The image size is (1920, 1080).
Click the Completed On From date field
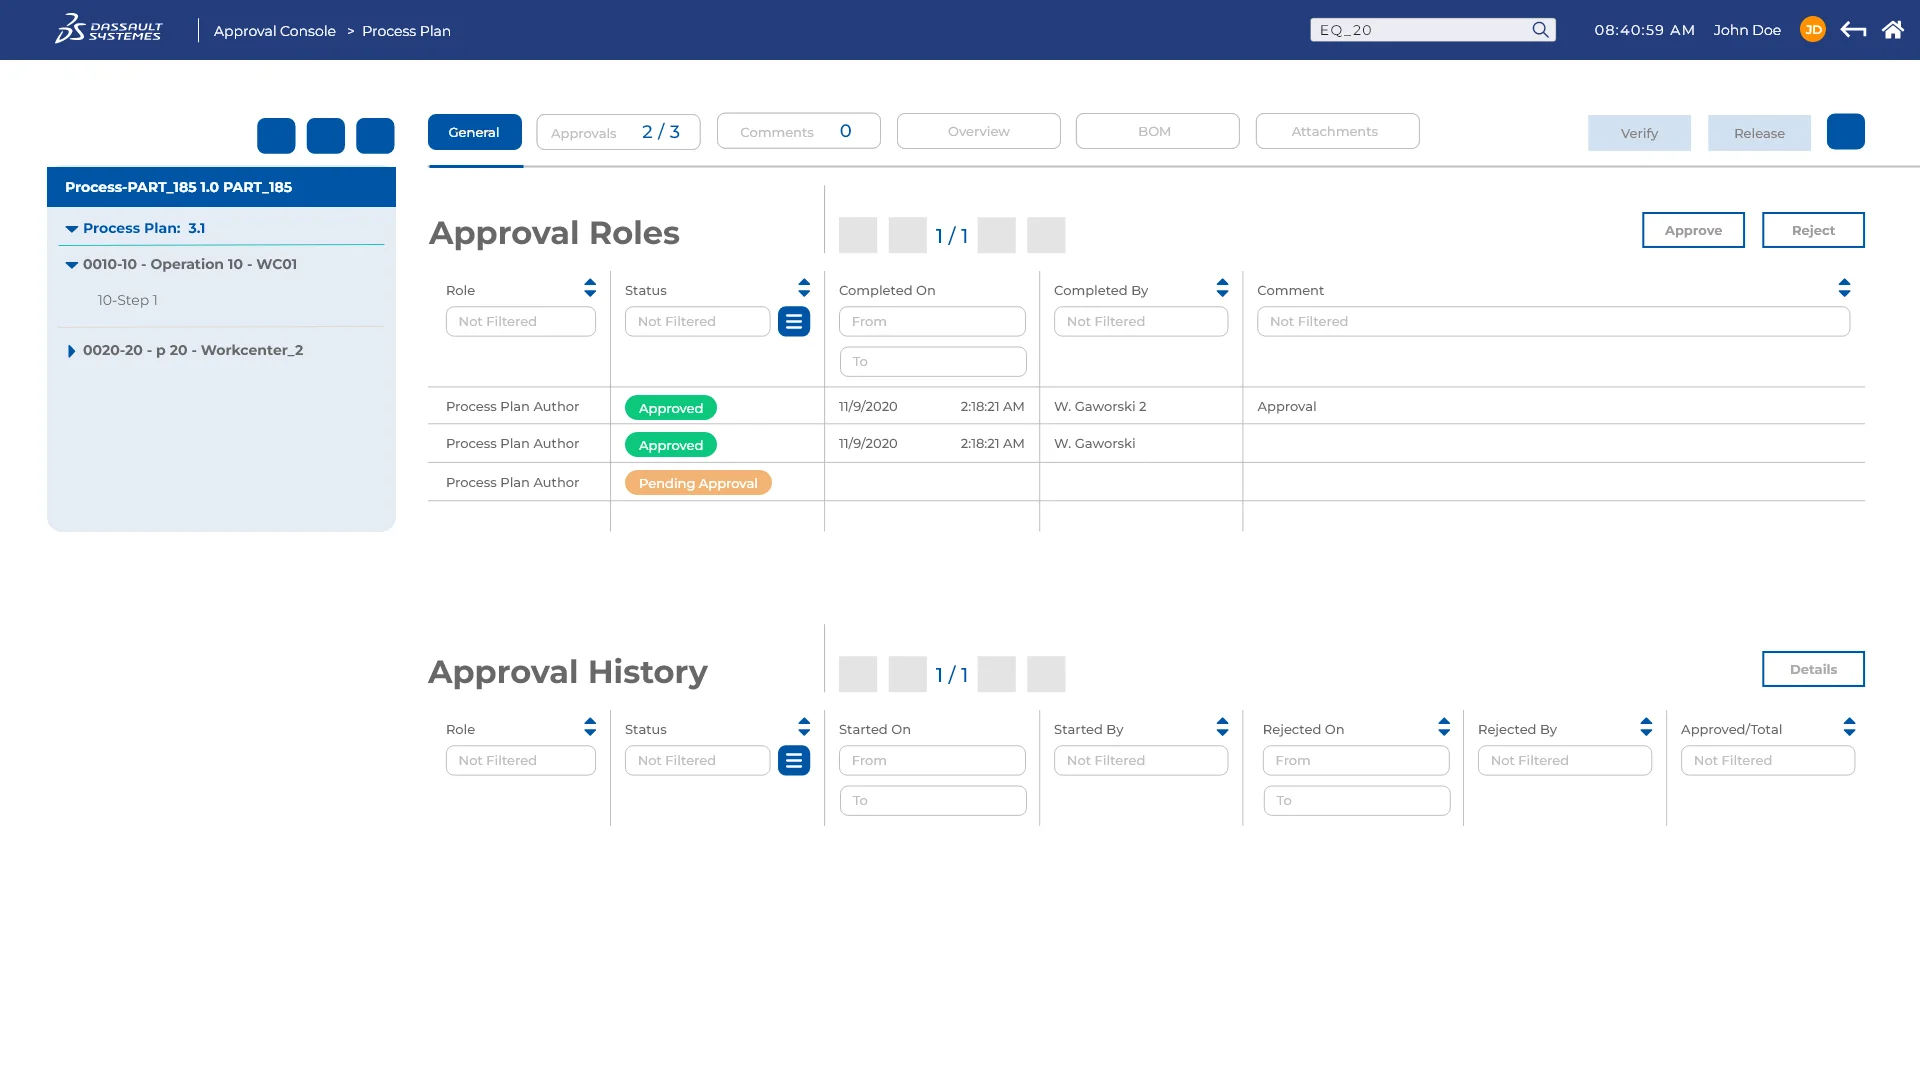[931, 322]
